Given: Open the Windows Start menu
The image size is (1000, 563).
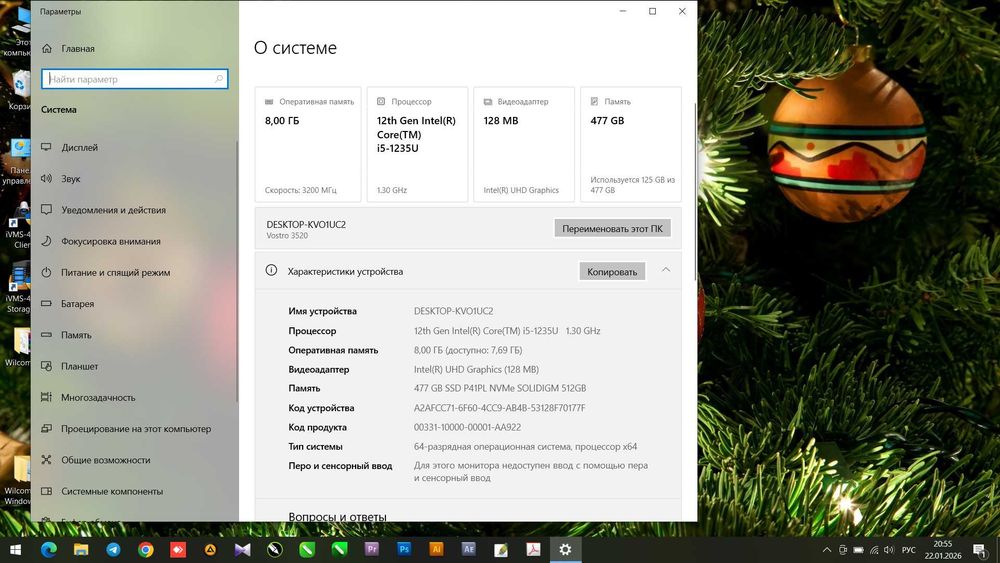Looking at the screenshot, I should click(15, 550).
